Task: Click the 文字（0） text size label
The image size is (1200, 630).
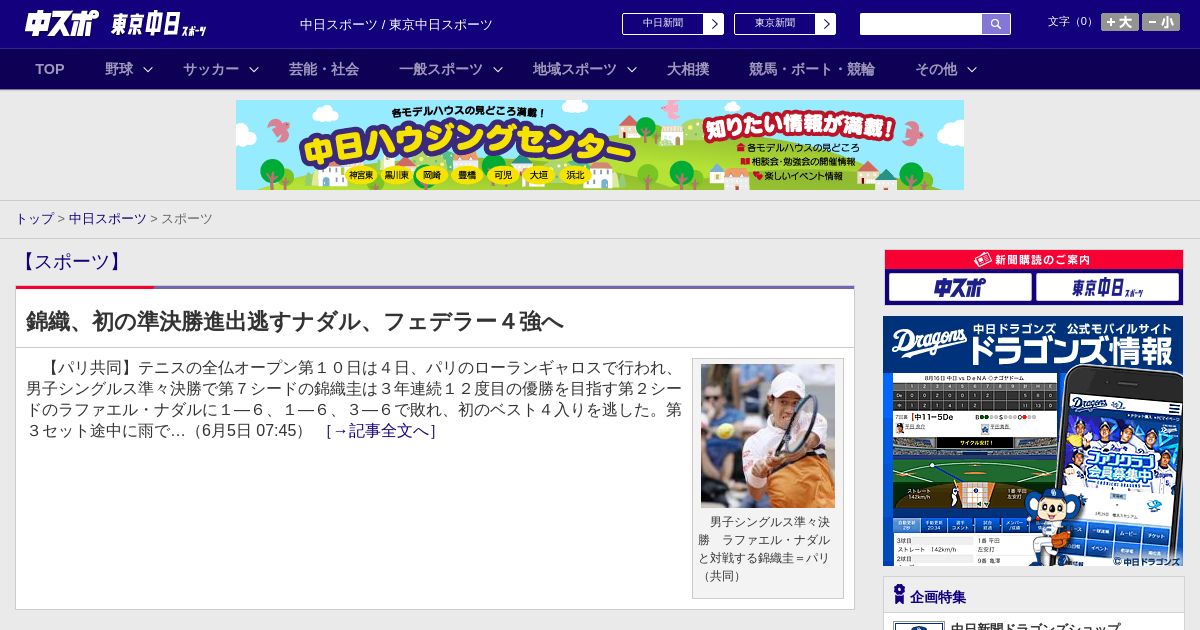Action: [x=1072, y=22]
